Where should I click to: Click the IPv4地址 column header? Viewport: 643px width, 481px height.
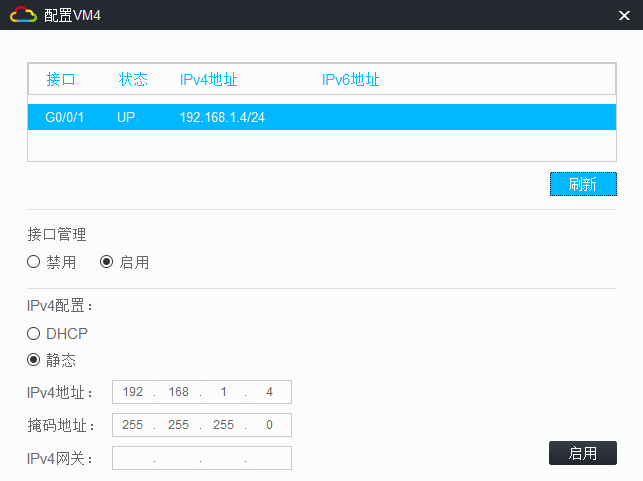(x=208, y=79)
